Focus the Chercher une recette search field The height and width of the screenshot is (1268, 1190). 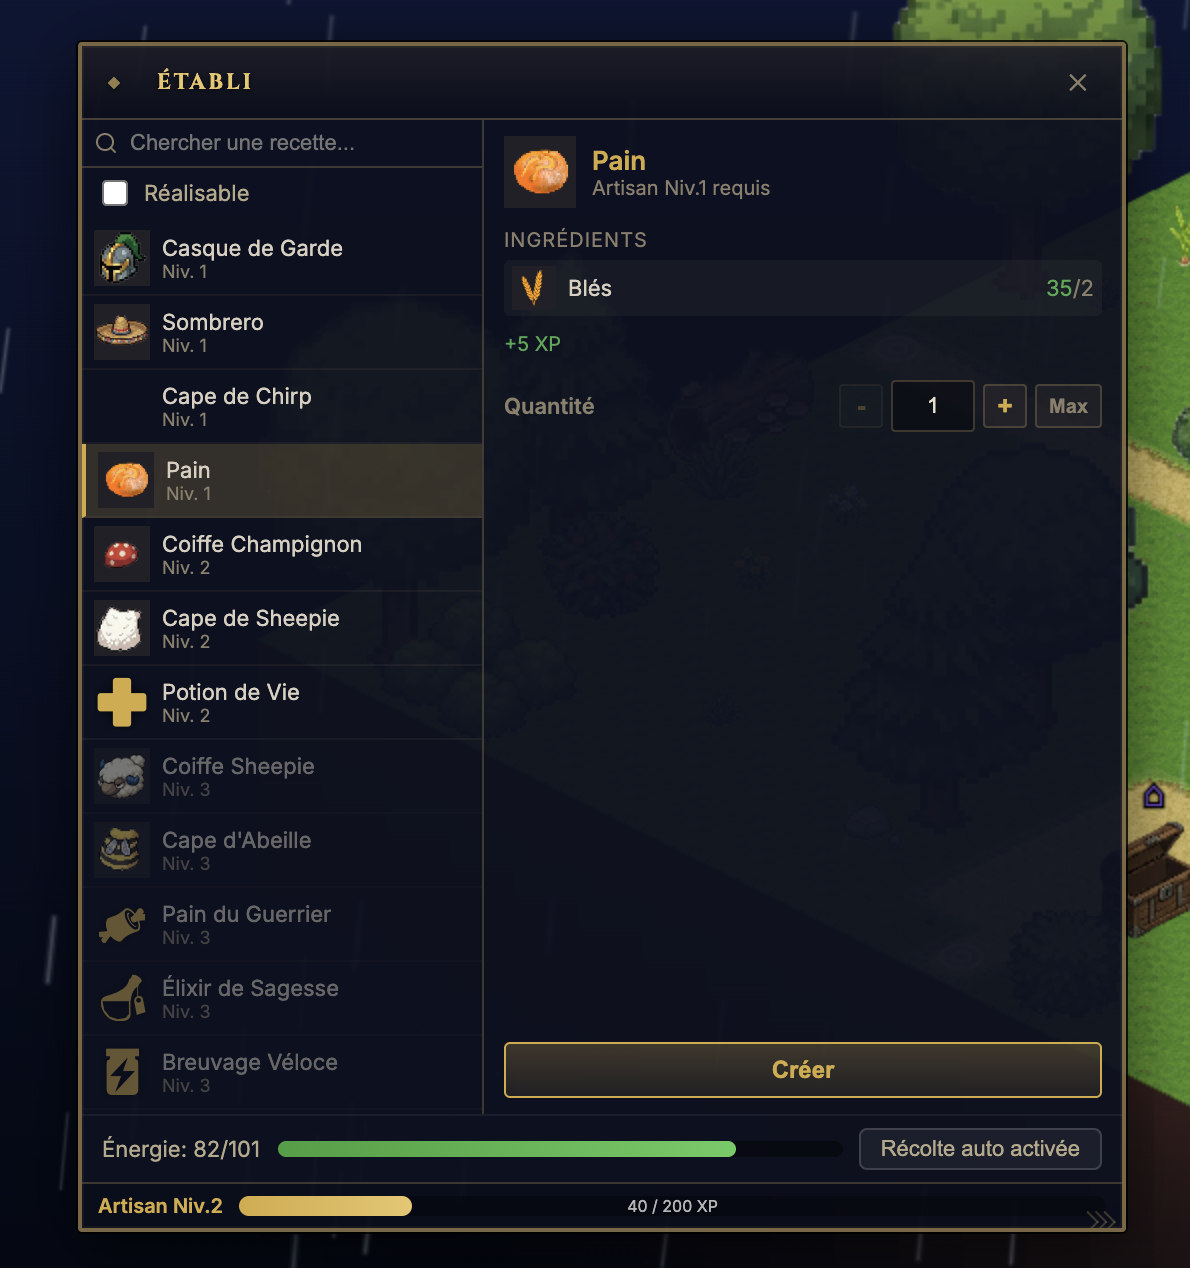pyautogui.click(x=282, y=143)
